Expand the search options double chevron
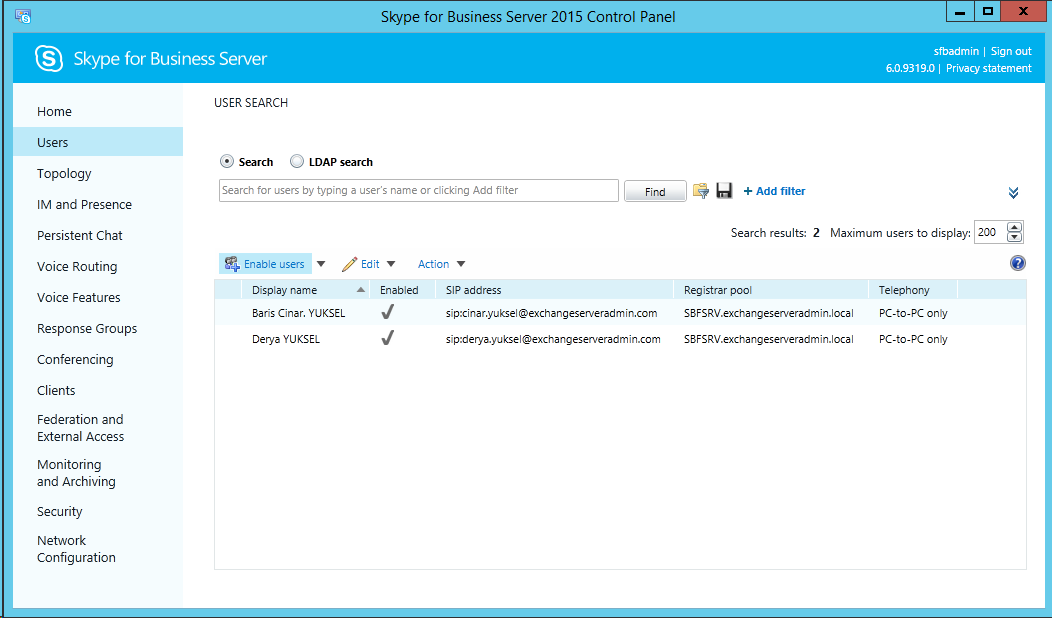 (1013, 193)
